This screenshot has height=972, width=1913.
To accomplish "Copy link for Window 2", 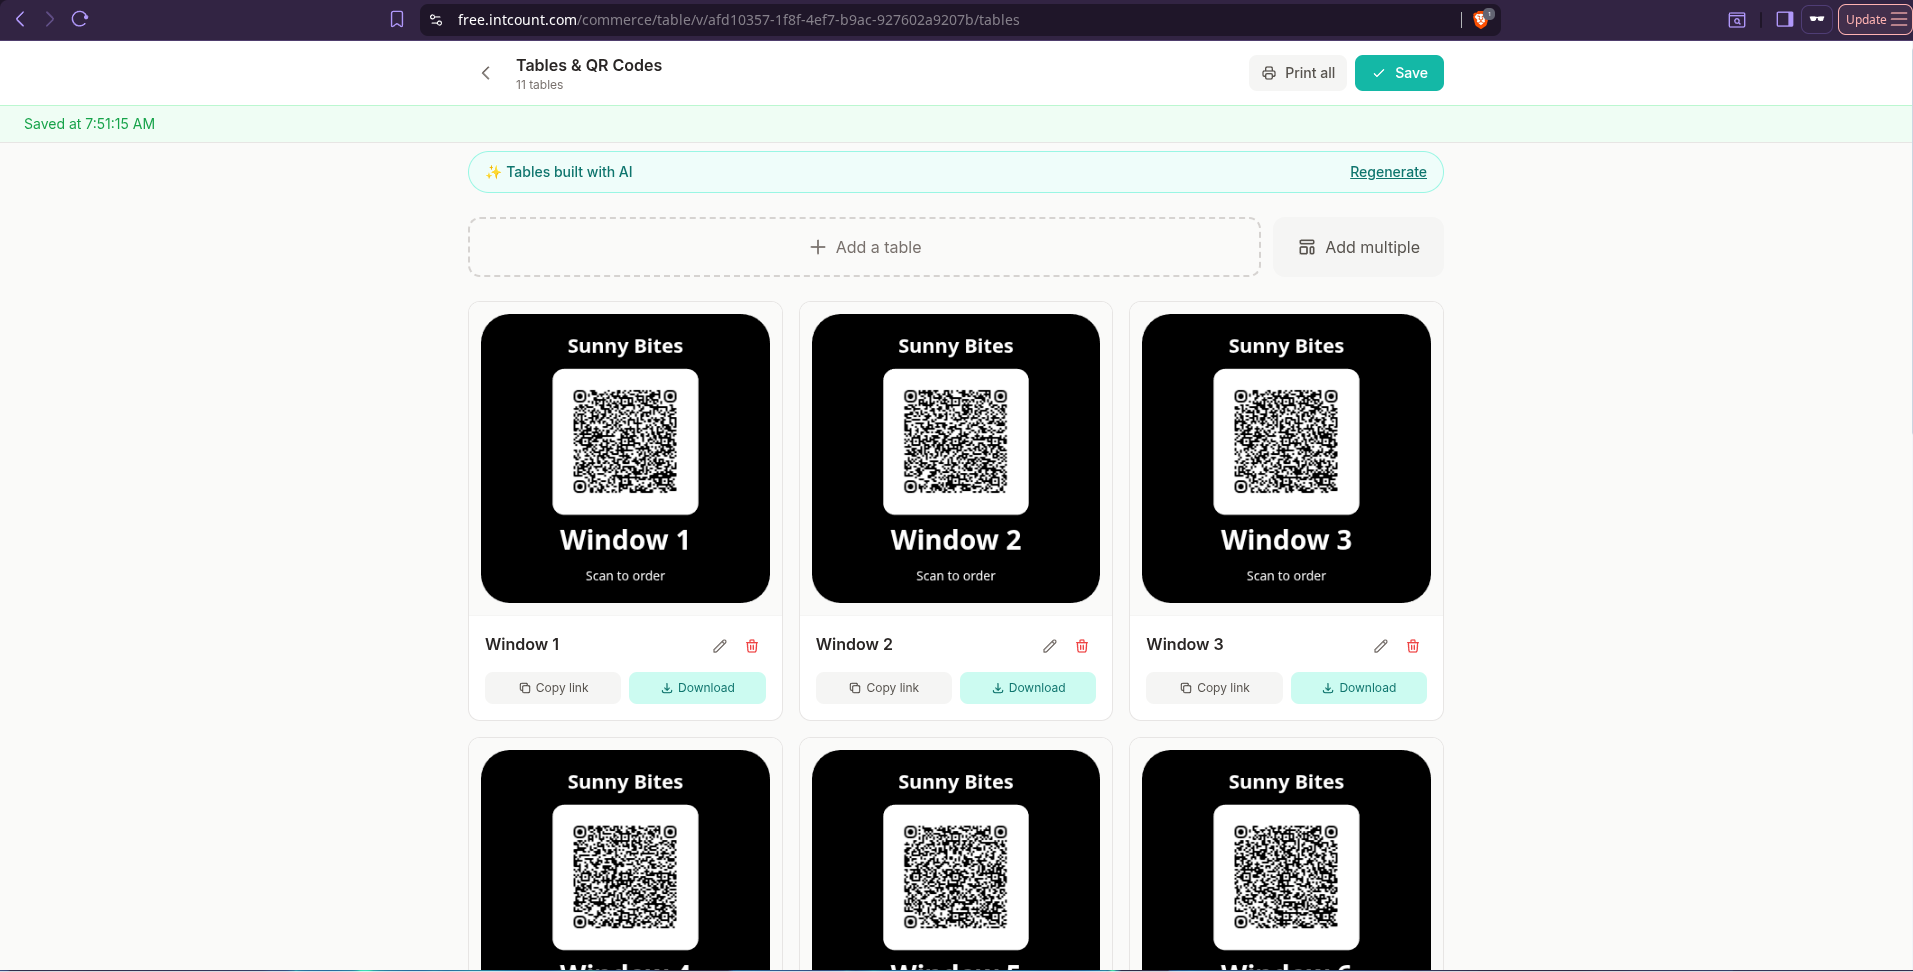I will (884, 688).
